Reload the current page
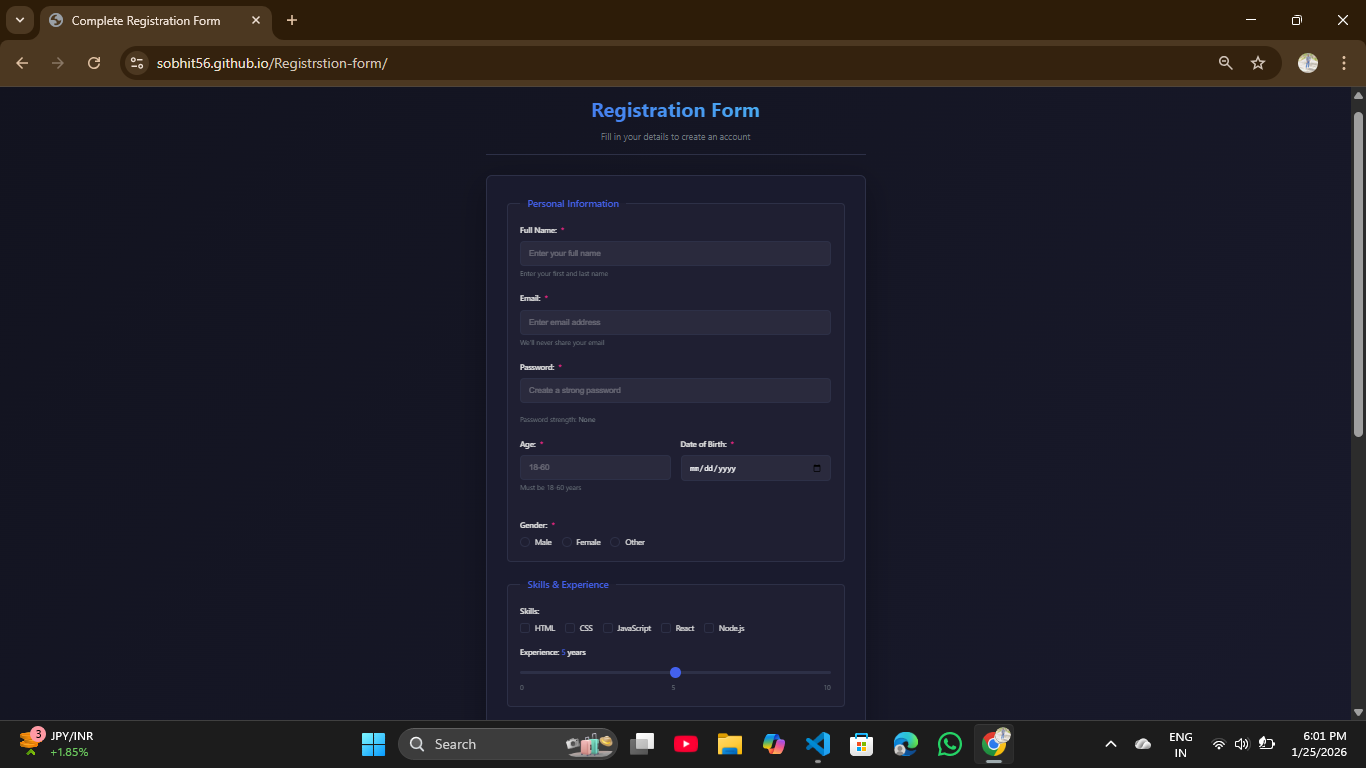 coord(94,62)
